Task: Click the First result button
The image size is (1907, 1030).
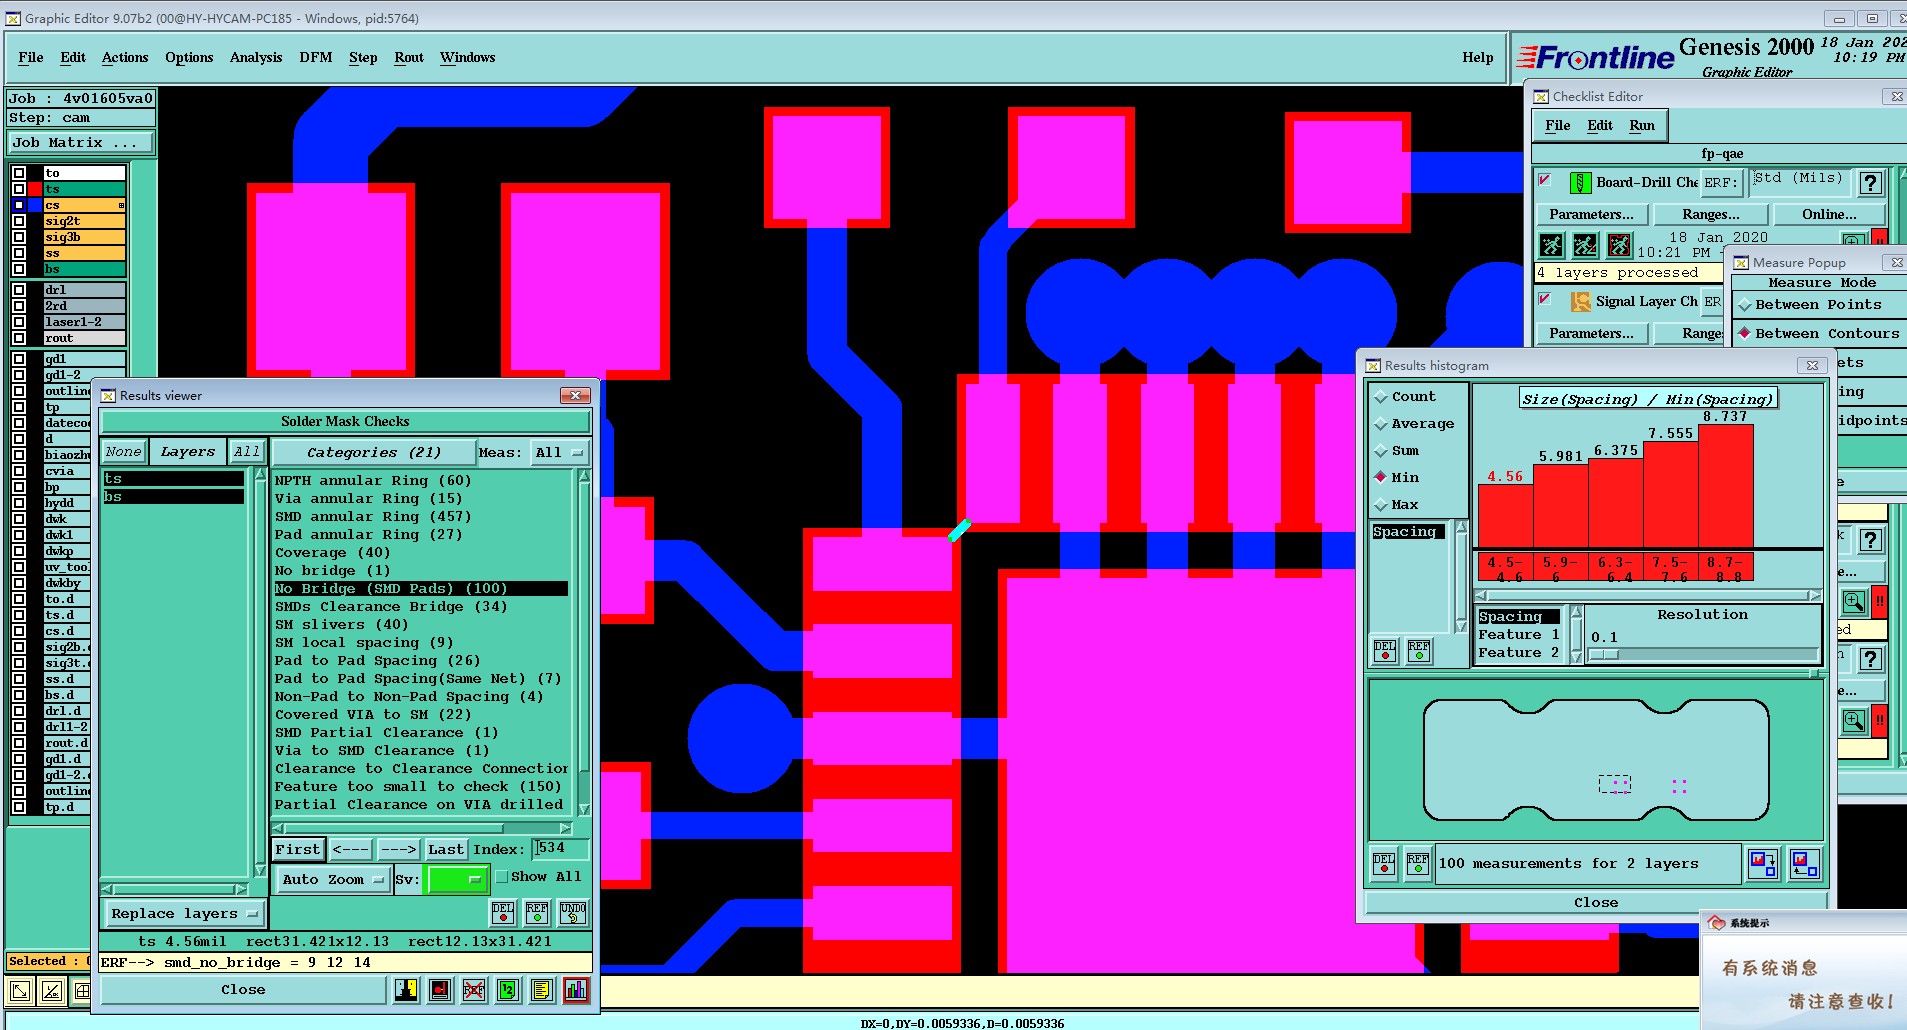Action: [x=298, y=850]
